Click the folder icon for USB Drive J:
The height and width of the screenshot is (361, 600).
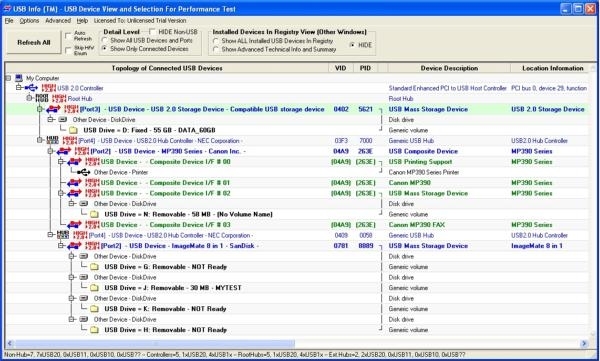pos(94,288)
